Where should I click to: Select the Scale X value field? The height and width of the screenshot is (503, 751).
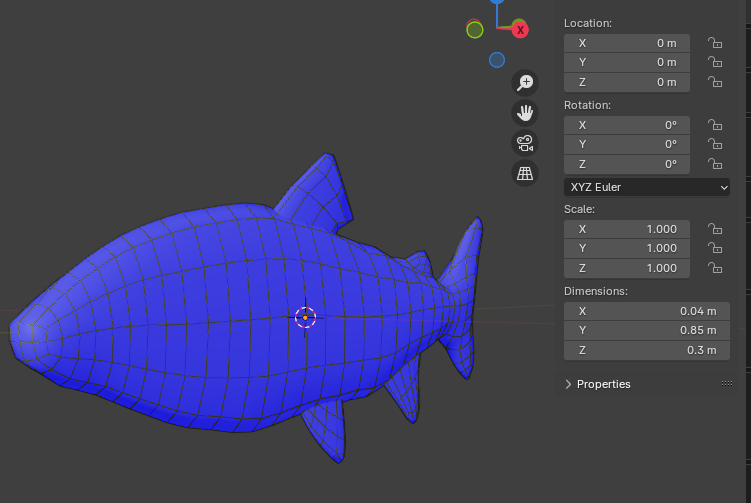[x=625, y=229]
